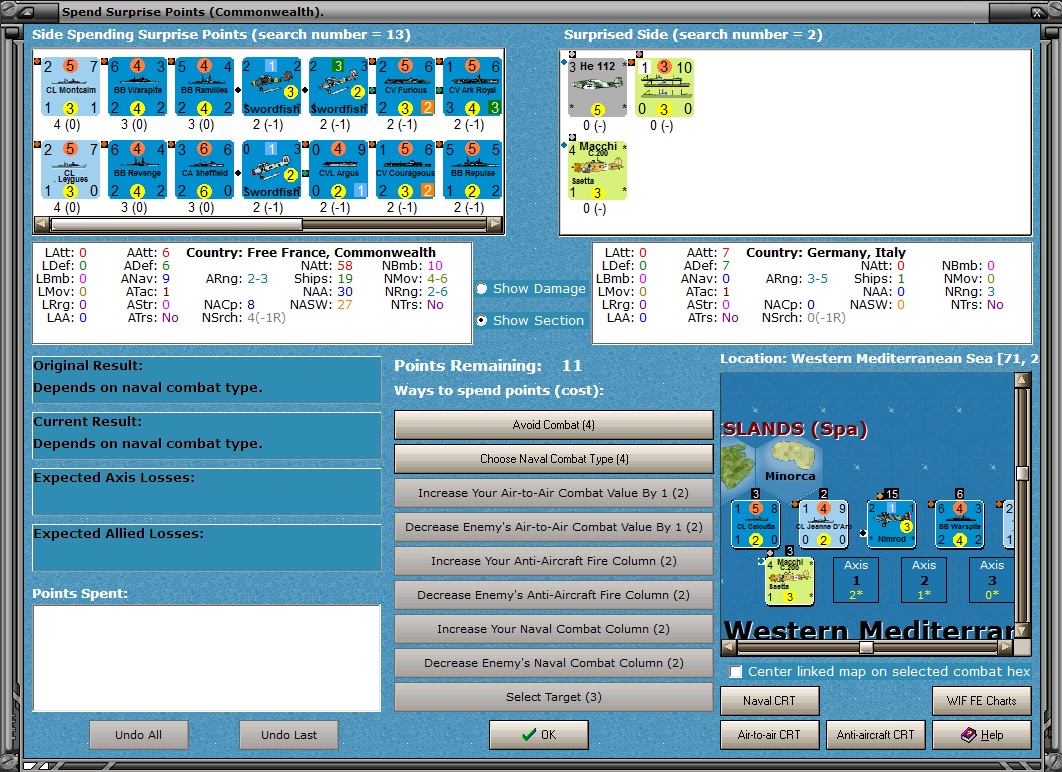Screen dimensions: 1062x772
Task: Click Decrease Enemy's Naval Combat Column
Action: pyautogui.click(x=553, y=663)
